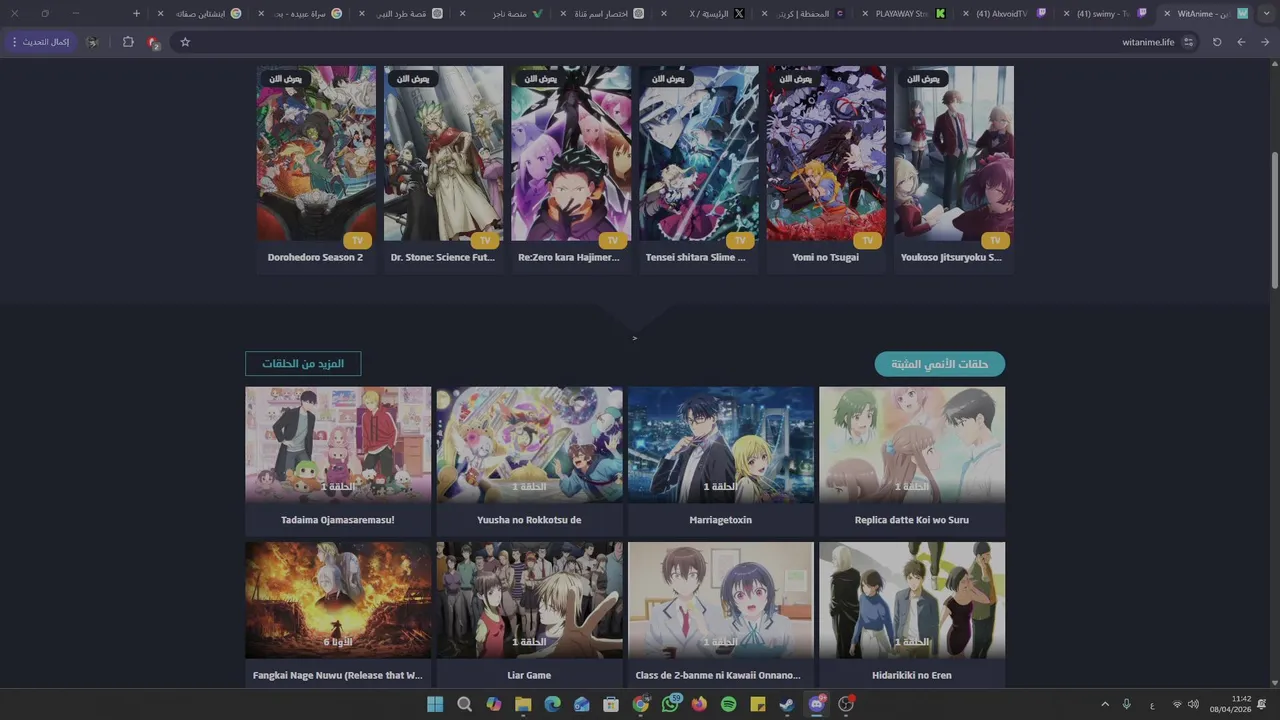Open Steam from the taskbar
The width and height of the screenshot is (1280, 720).
787,704
